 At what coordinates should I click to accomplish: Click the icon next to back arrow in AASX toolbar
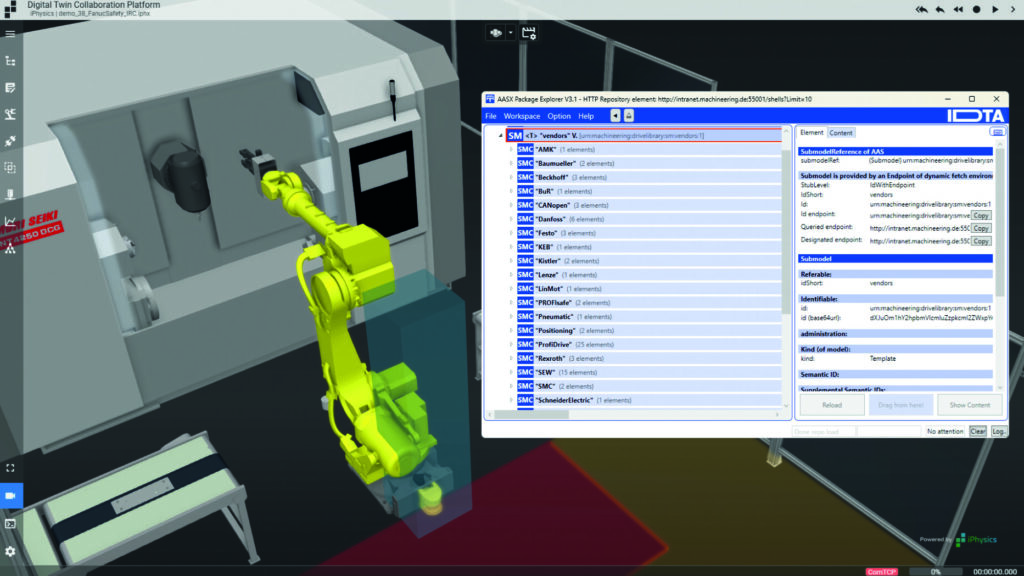tap(629, 116)
